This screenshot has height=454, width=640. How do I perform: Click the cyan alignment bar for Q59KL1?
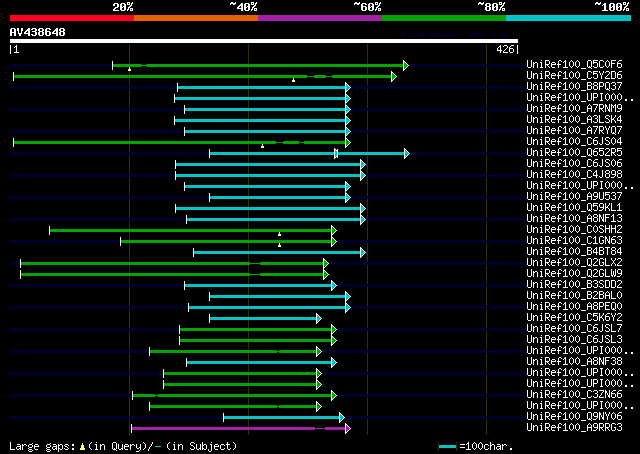[x=268, y=209]
